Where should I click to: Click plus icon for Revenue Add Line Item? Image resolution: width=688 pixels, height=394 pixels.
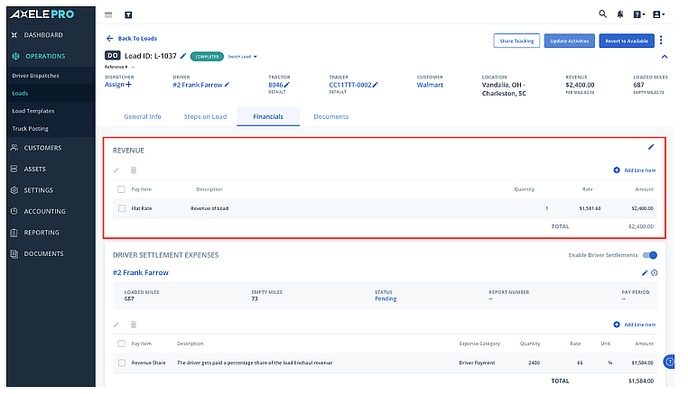[x=616, y=170]
